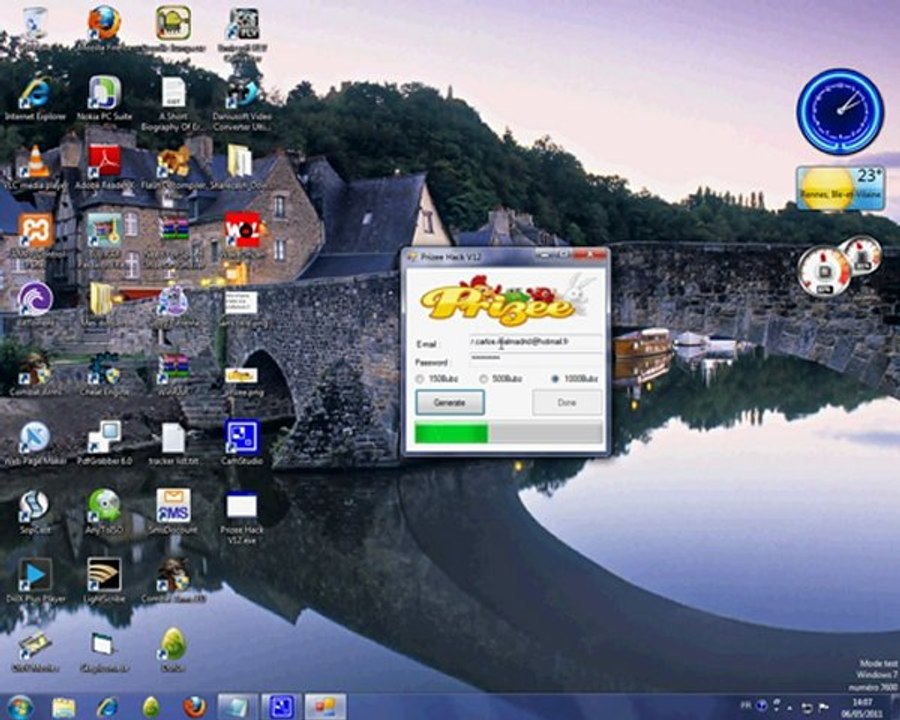Launch CamStudio from the desktop
The height and width of the screenshot is (720, 900).
pos(242,442)
